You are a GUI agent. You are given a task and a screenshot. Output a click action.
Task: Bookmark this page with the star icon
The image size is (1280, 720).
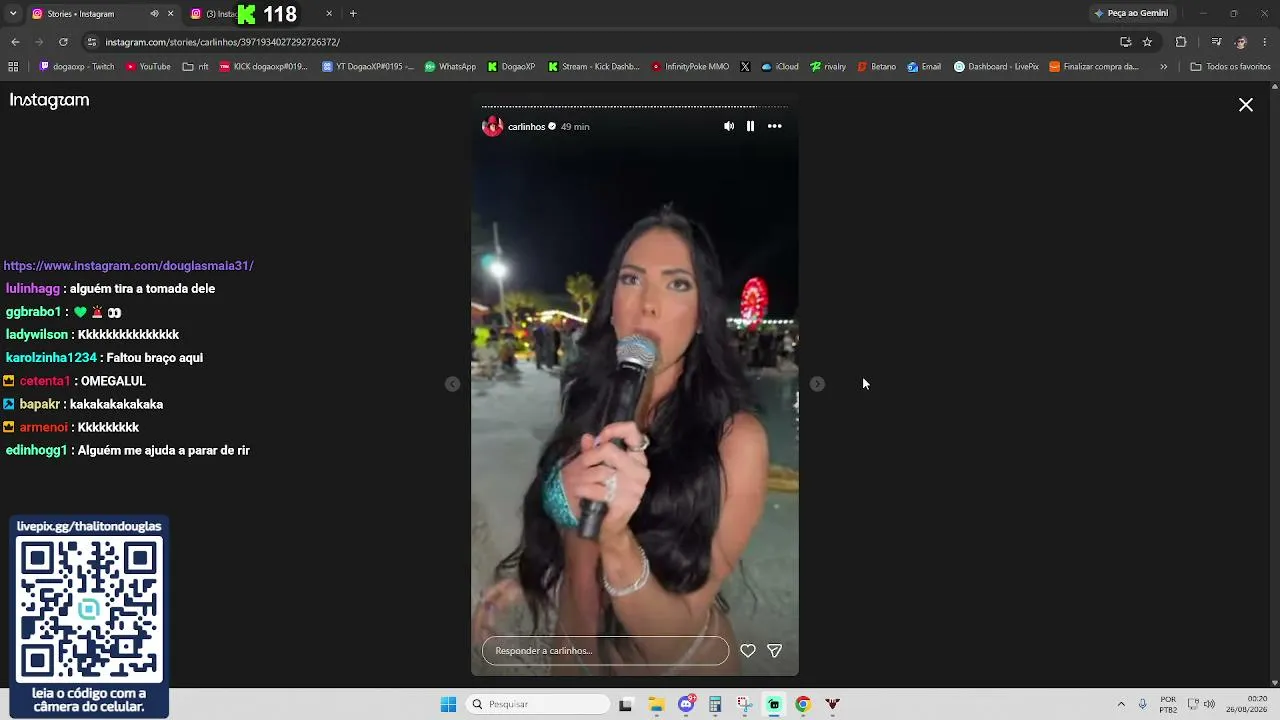coord(1147,42)
